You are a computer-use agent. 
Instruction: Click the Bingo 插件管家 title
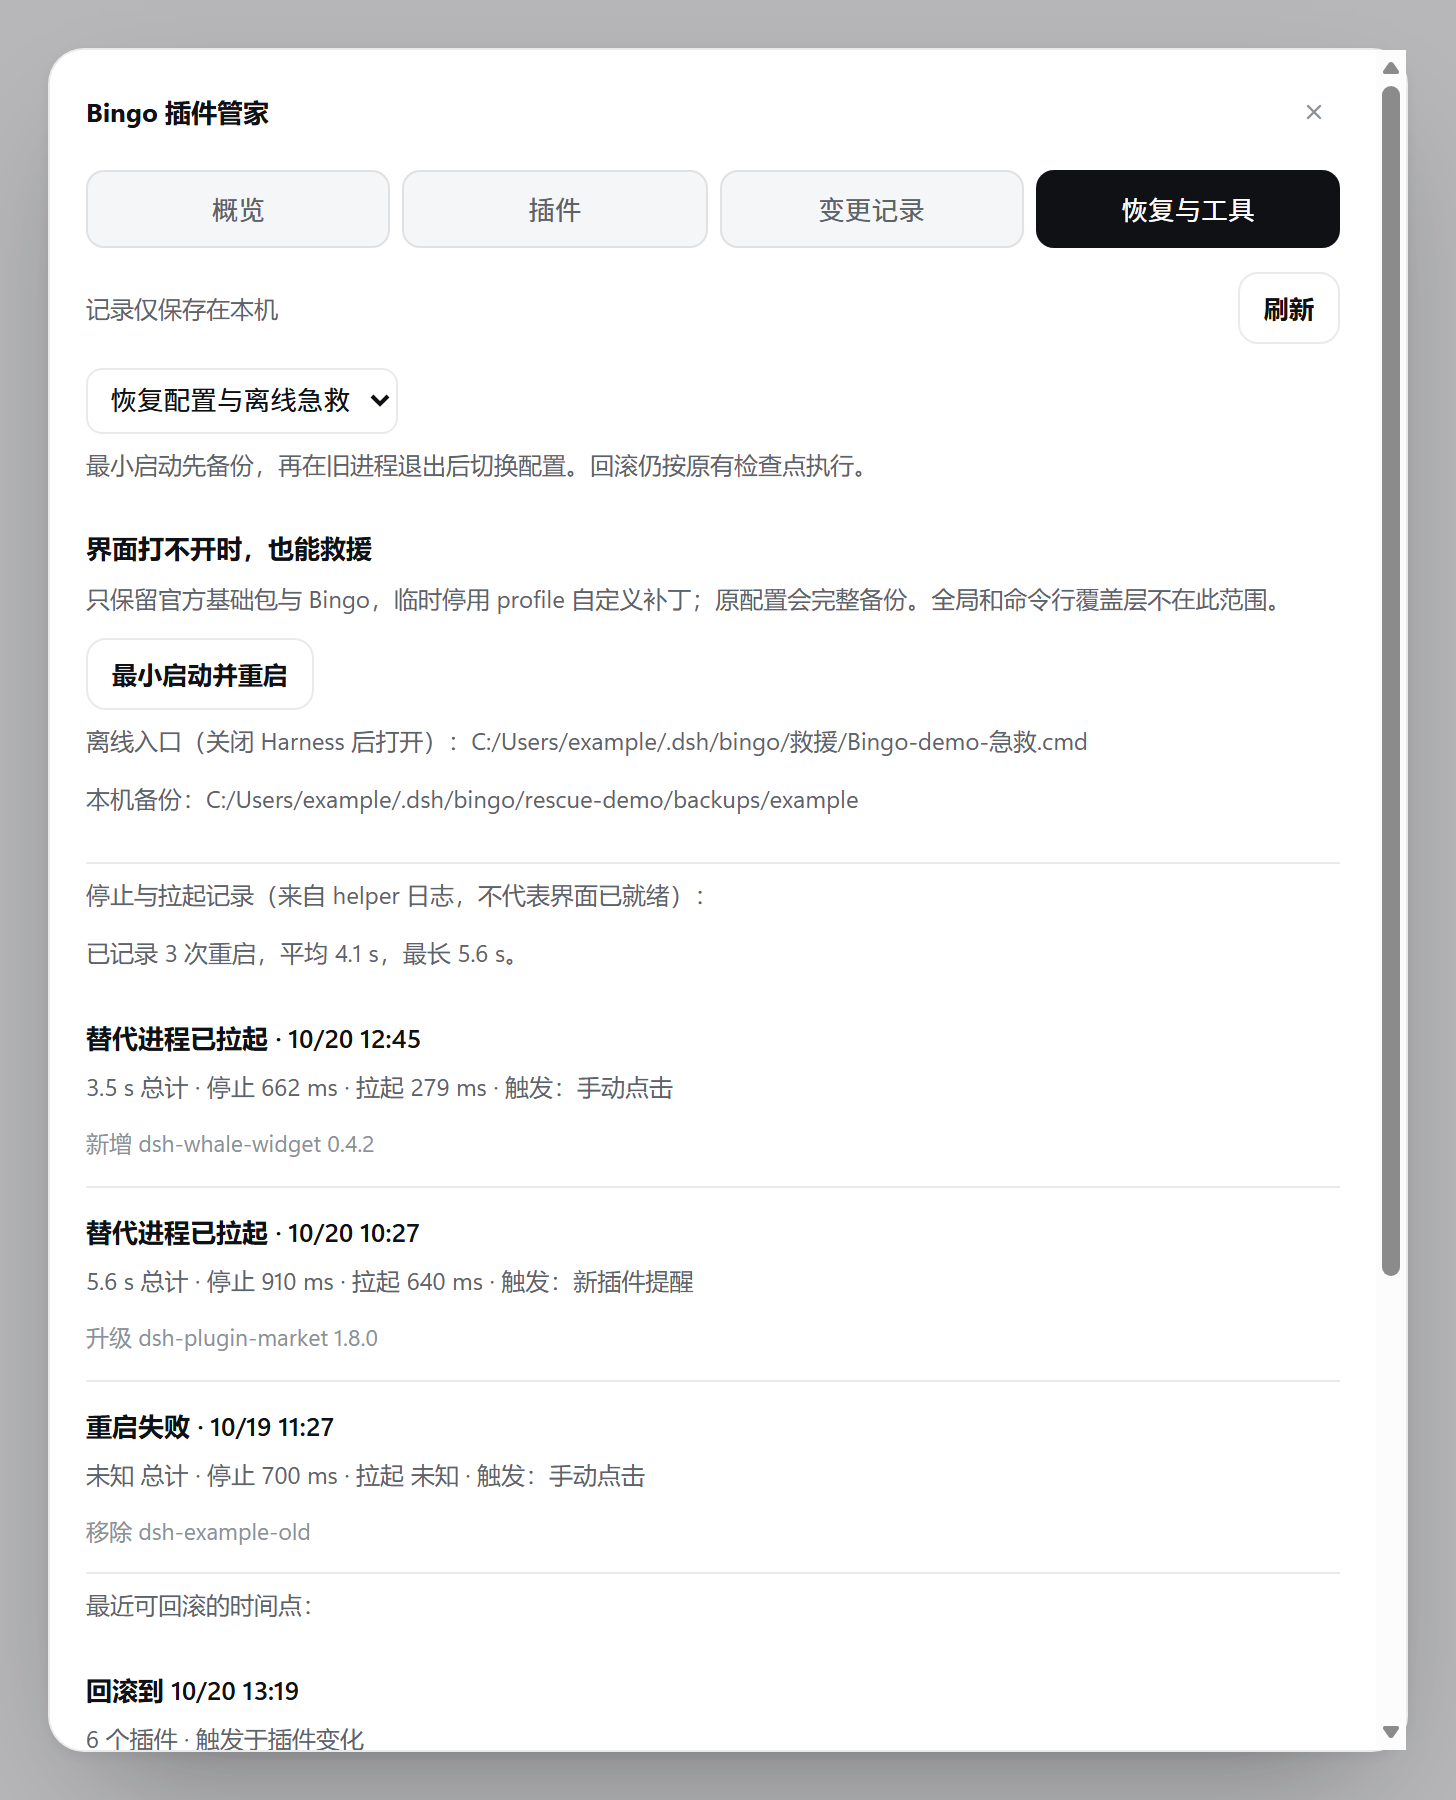click(x=178, y=113)
